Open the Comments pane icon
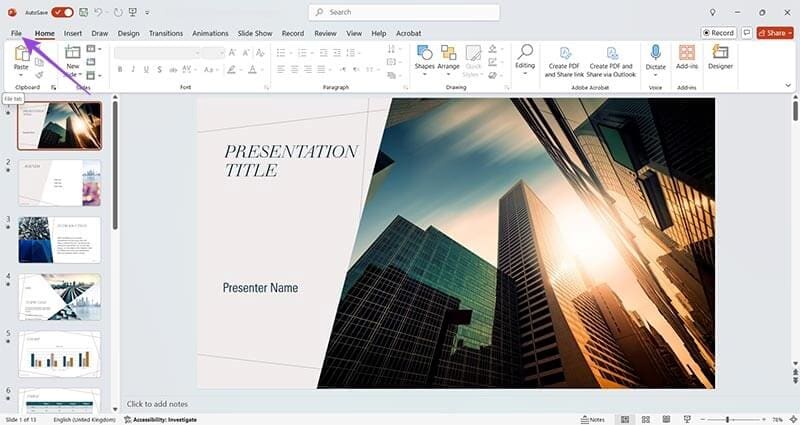800x425 pixels. tap(746, 33)
